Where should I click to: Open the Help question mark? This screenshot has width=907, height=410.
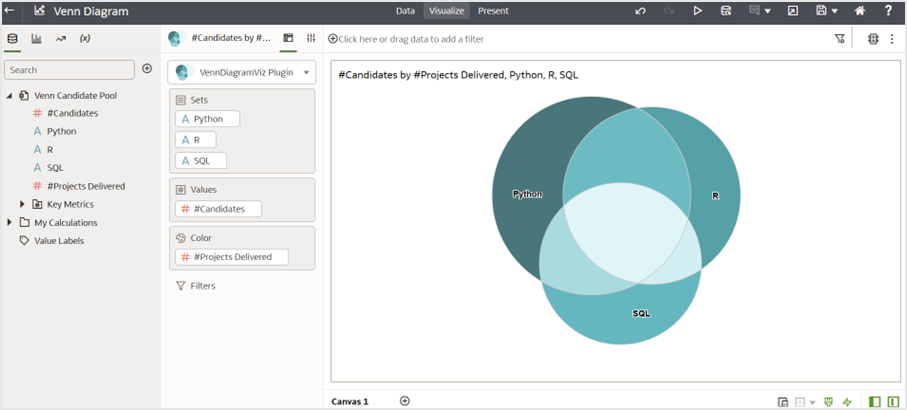coord(888,11)
